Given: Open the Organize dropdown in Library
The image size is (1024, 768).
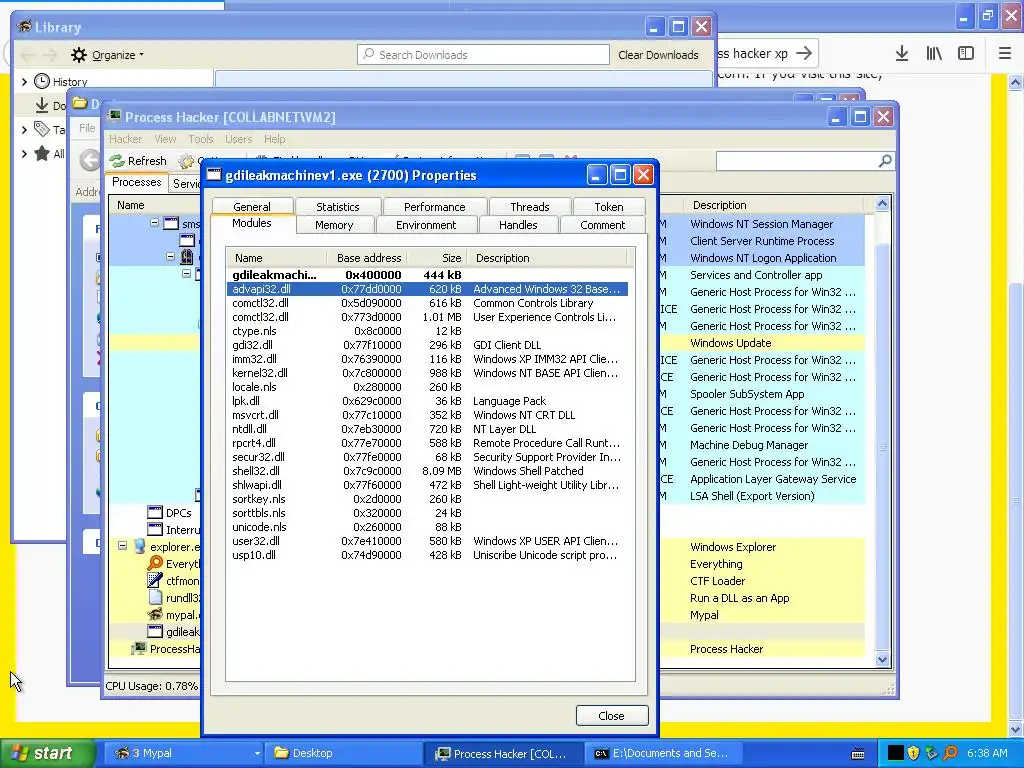Looking at the screenshot, I should pos(118,55).
